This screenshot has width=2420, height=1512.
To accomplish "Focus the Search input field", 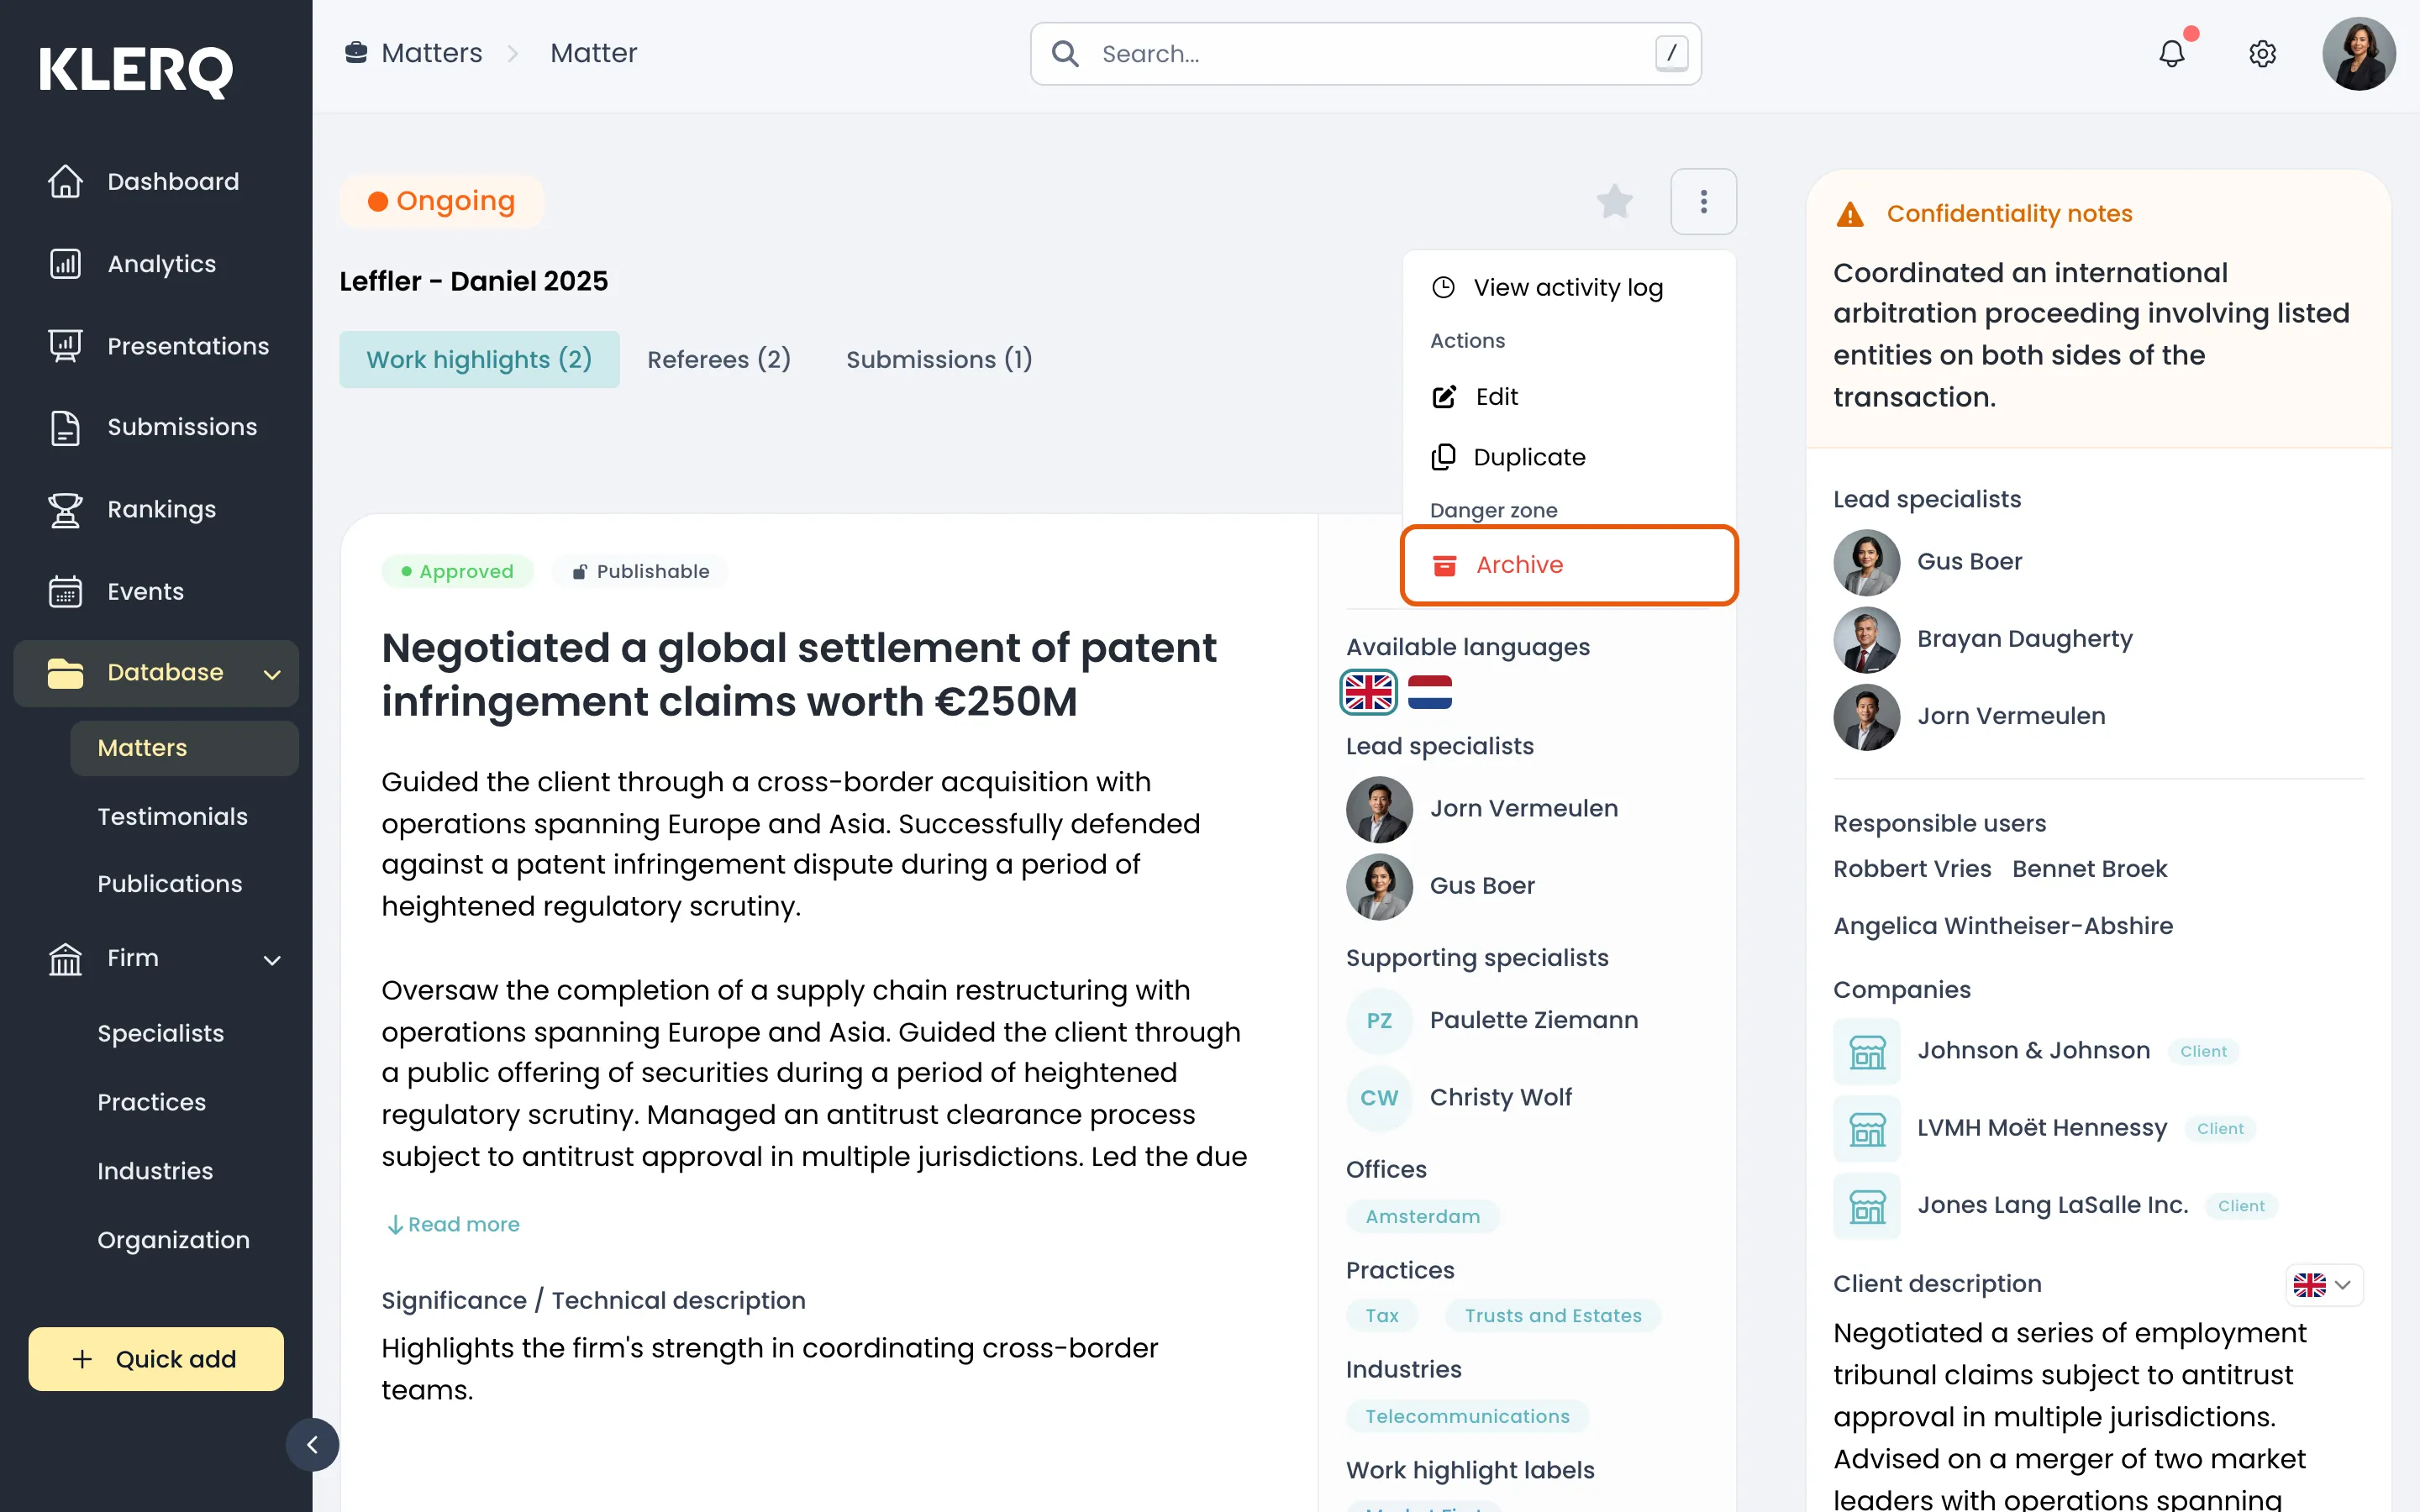I will (x=1366, y=54).
